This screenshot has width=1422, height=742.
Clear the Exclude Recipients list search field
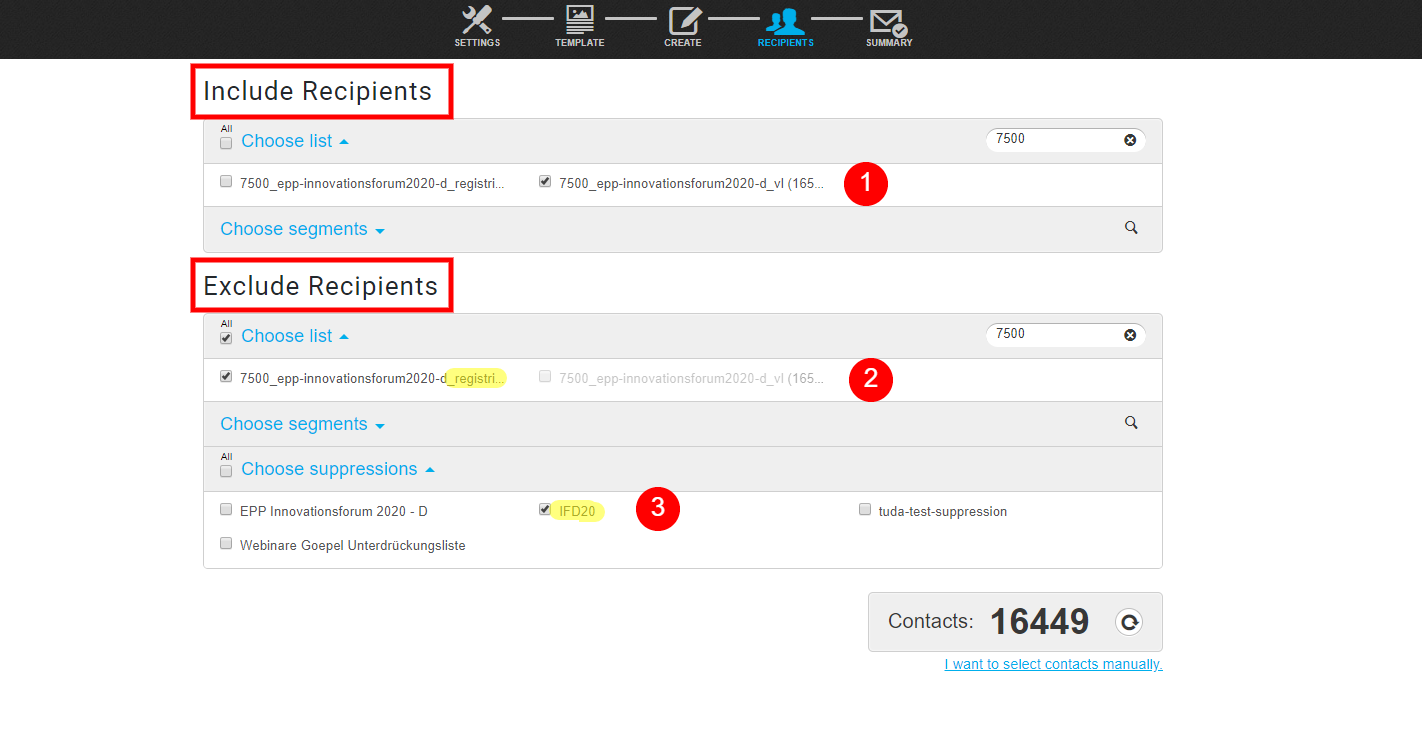point(1130,335)
